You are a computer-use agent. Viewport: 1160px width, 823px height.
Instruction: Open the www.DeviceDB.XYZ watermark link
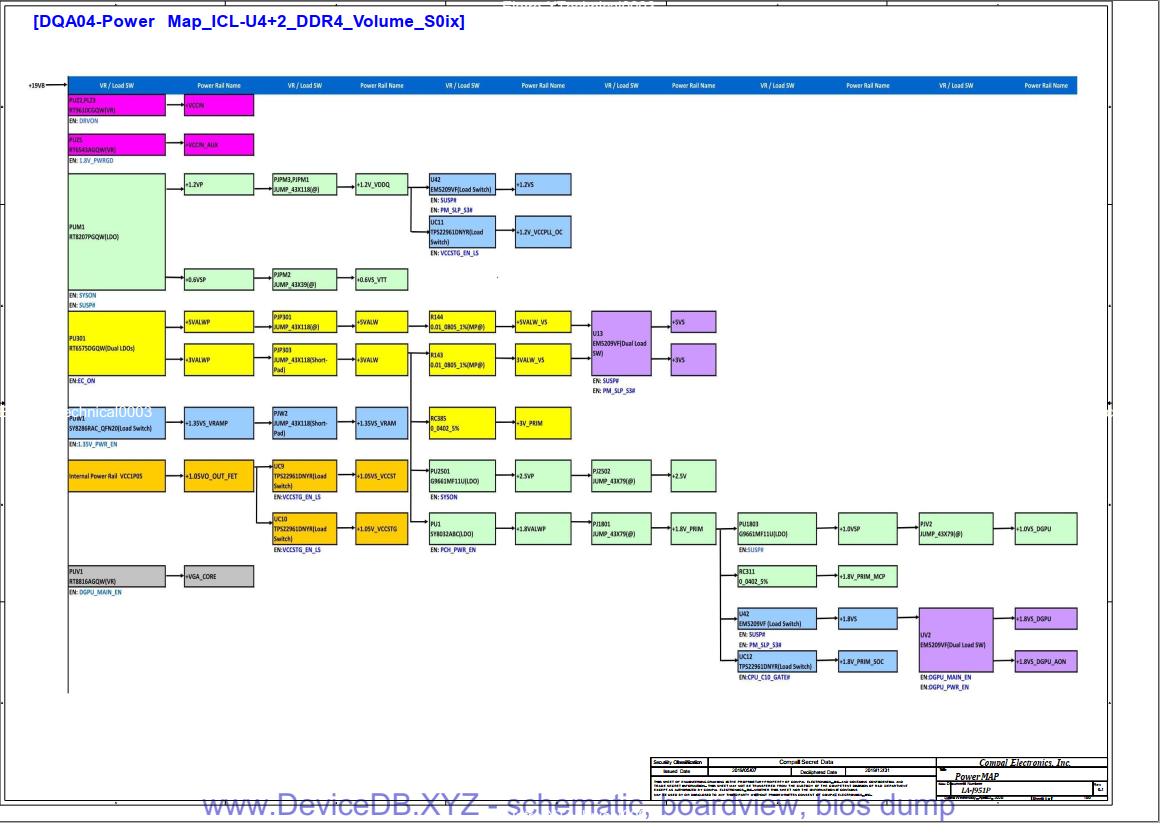click(x=578, y=805)
